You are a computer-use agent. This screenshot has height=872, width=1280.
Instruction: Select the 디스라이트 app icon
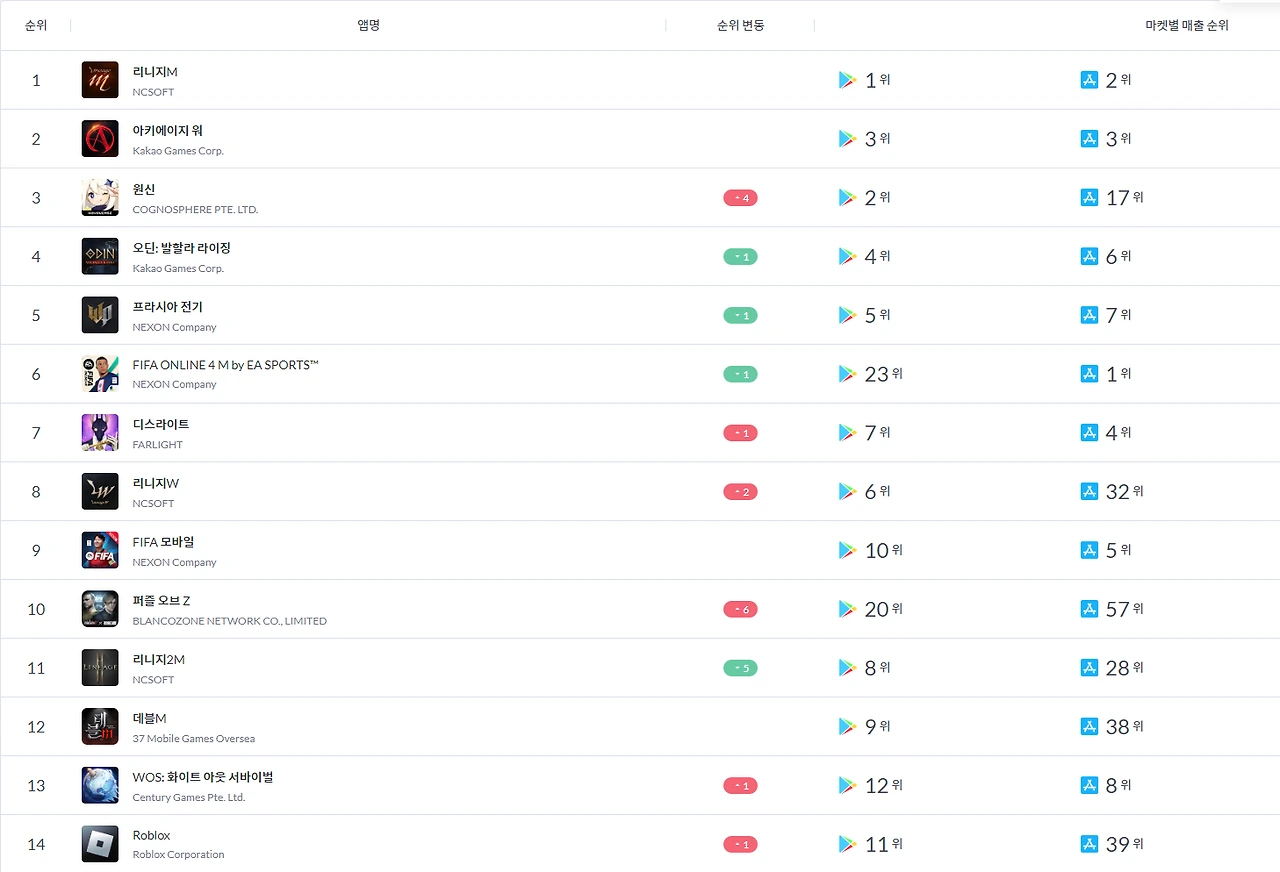tap(100, 433)
